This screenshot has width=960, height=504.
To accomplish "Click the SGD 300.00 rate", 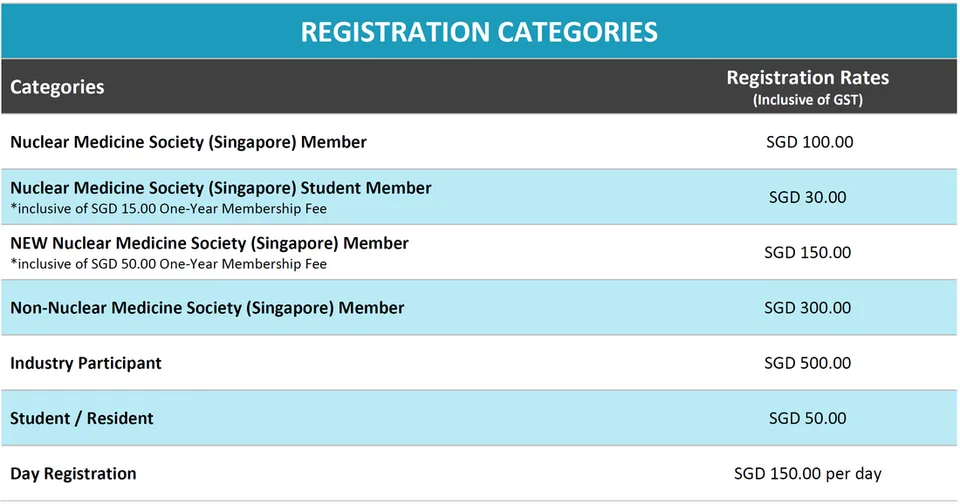I will coord(808,307).
